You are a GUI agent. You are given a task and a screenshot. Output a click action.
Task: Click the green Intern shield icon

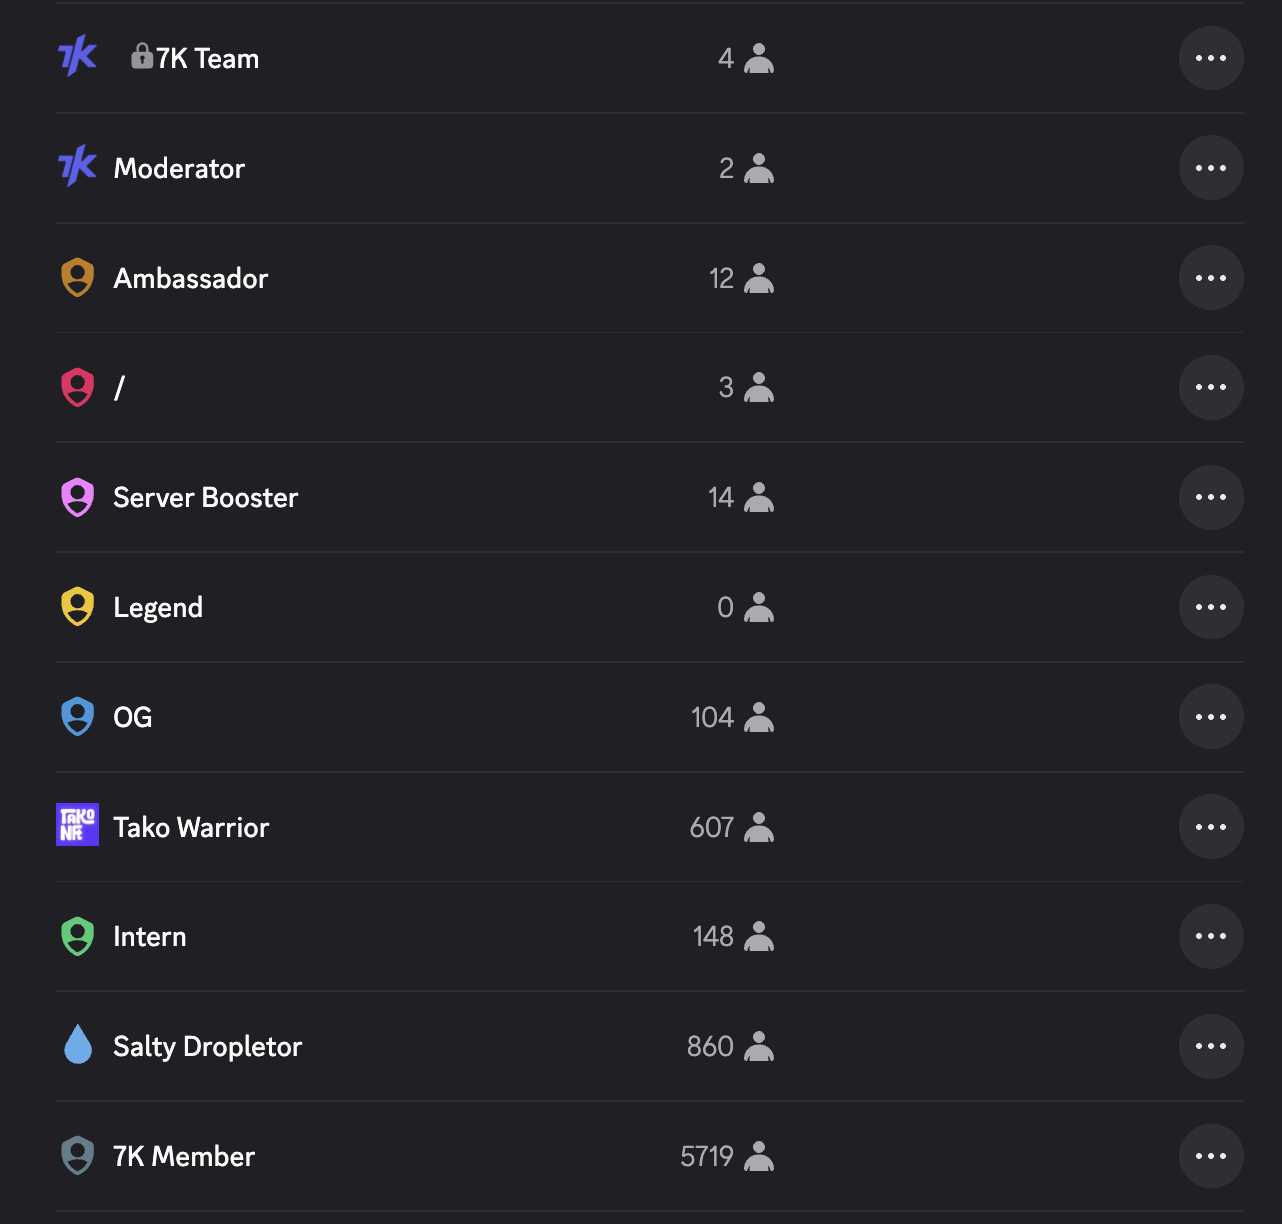(x=77, y=936)
